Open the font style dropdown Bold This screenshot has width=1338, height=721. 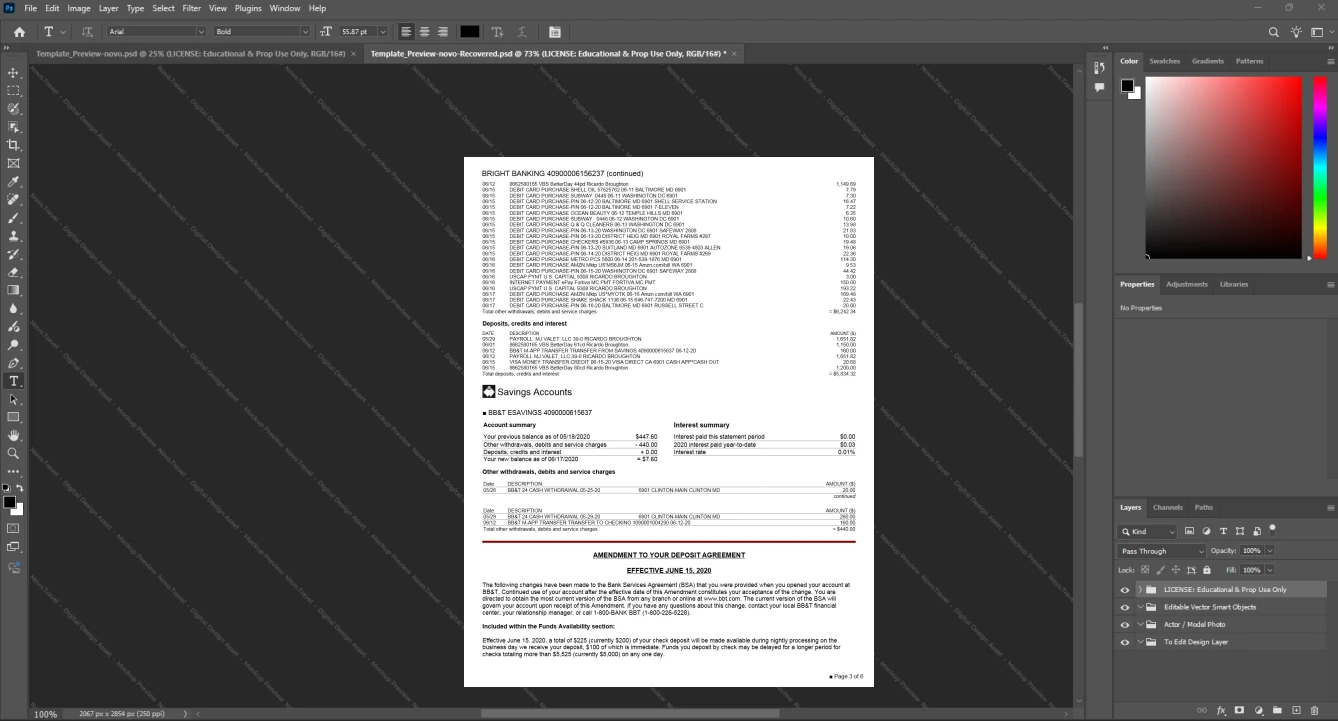pos(262,32)
